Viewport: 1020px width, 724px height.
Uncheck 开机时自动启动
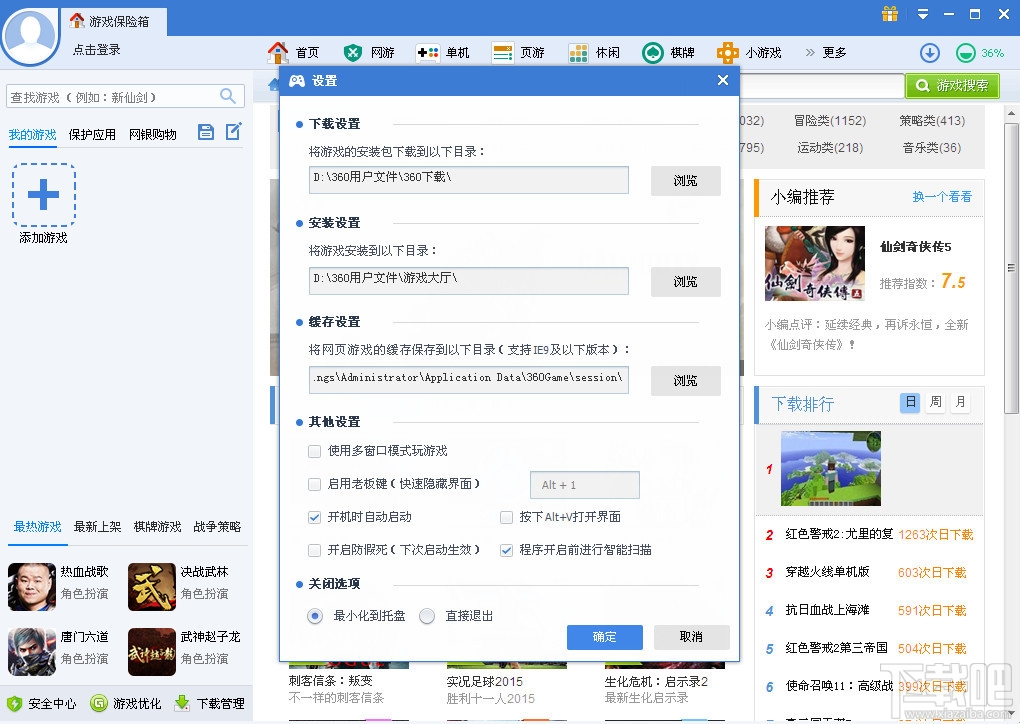pyautogui.click(x=315, y=518)
